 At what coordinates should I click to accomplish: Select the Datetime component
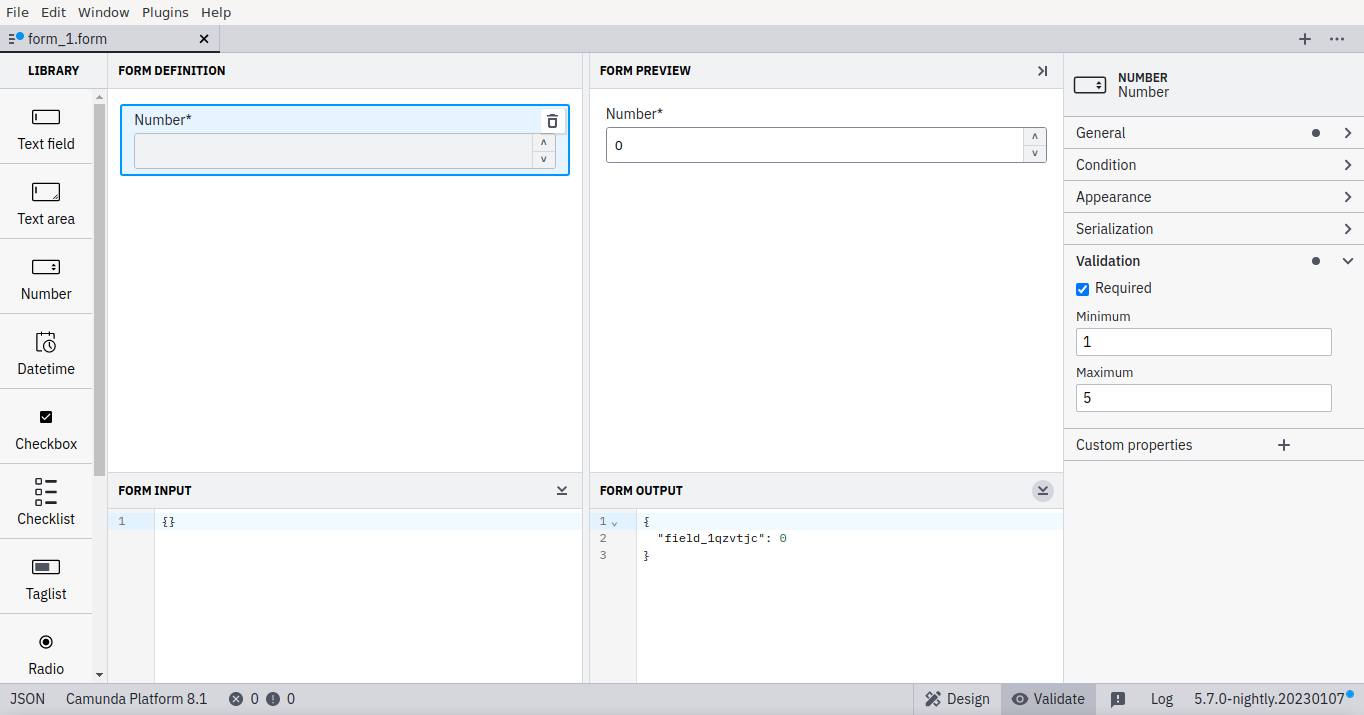45,352
